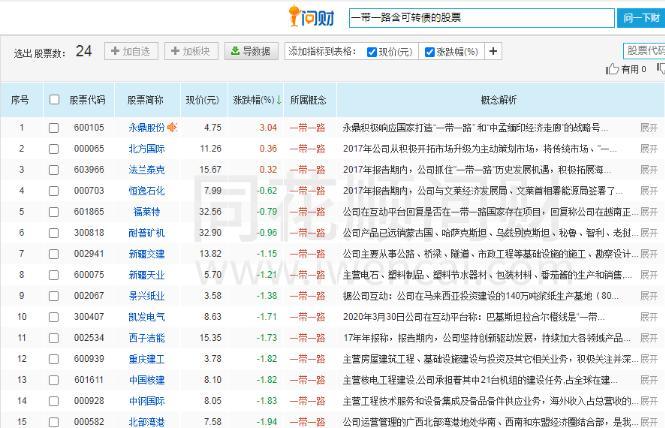This screenshot has height=428, width=665.
Task: Toggle the 现价(元) indicator checkbox
Action: click(372, 52)
